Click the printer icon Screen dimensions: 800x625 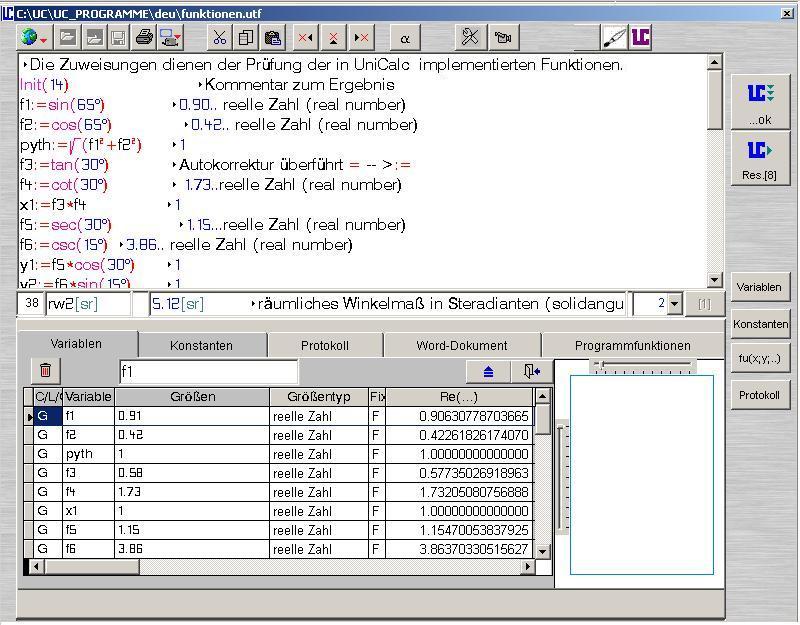[x=144, y=37]
